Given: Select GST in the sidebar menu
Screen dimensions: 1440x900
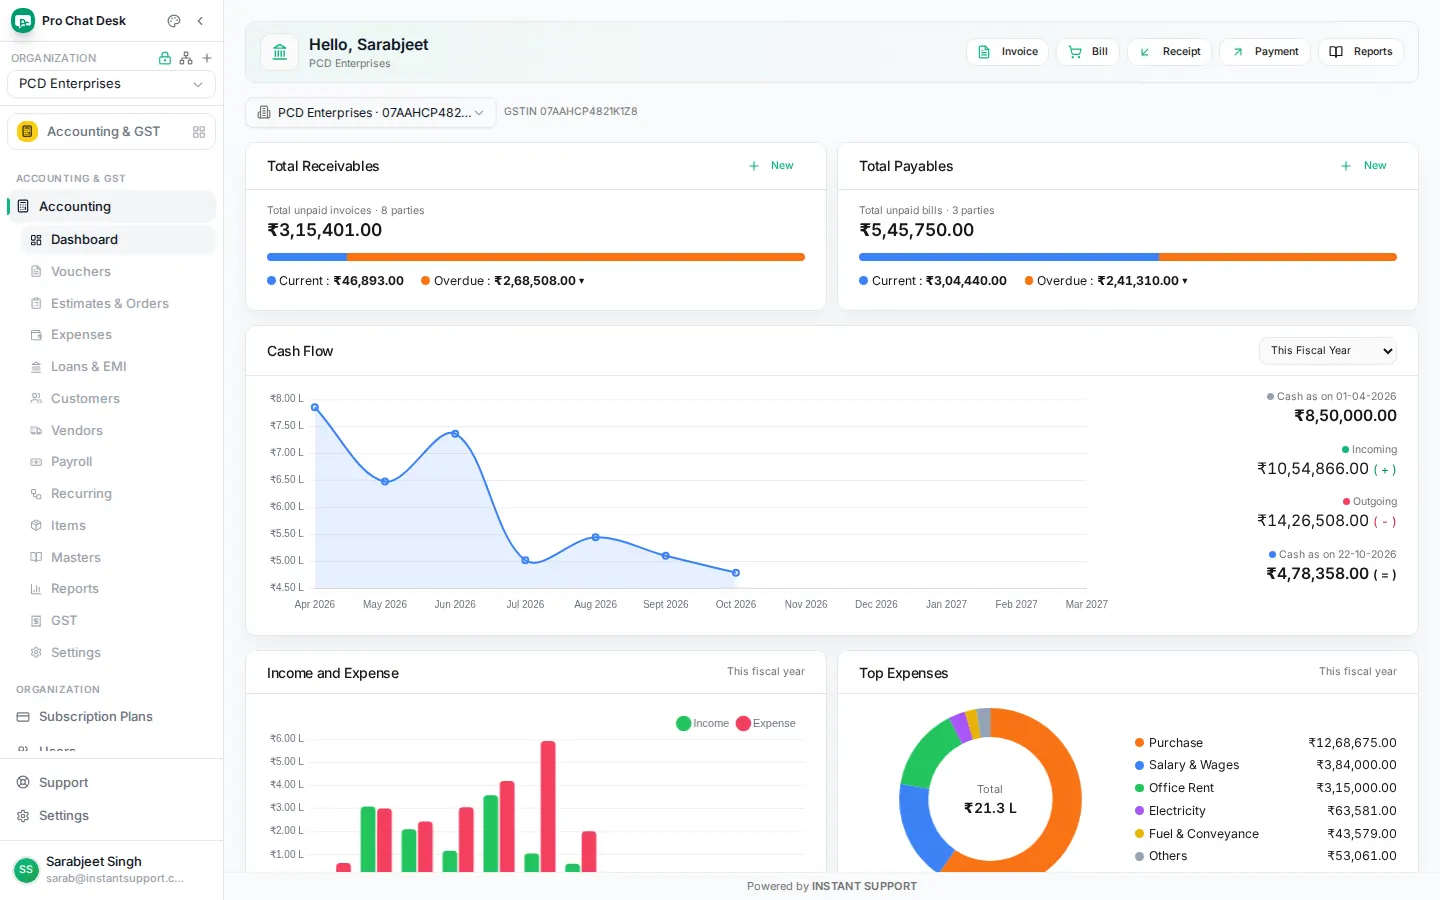Looking at the screenshot, I should tap(118, 621).
